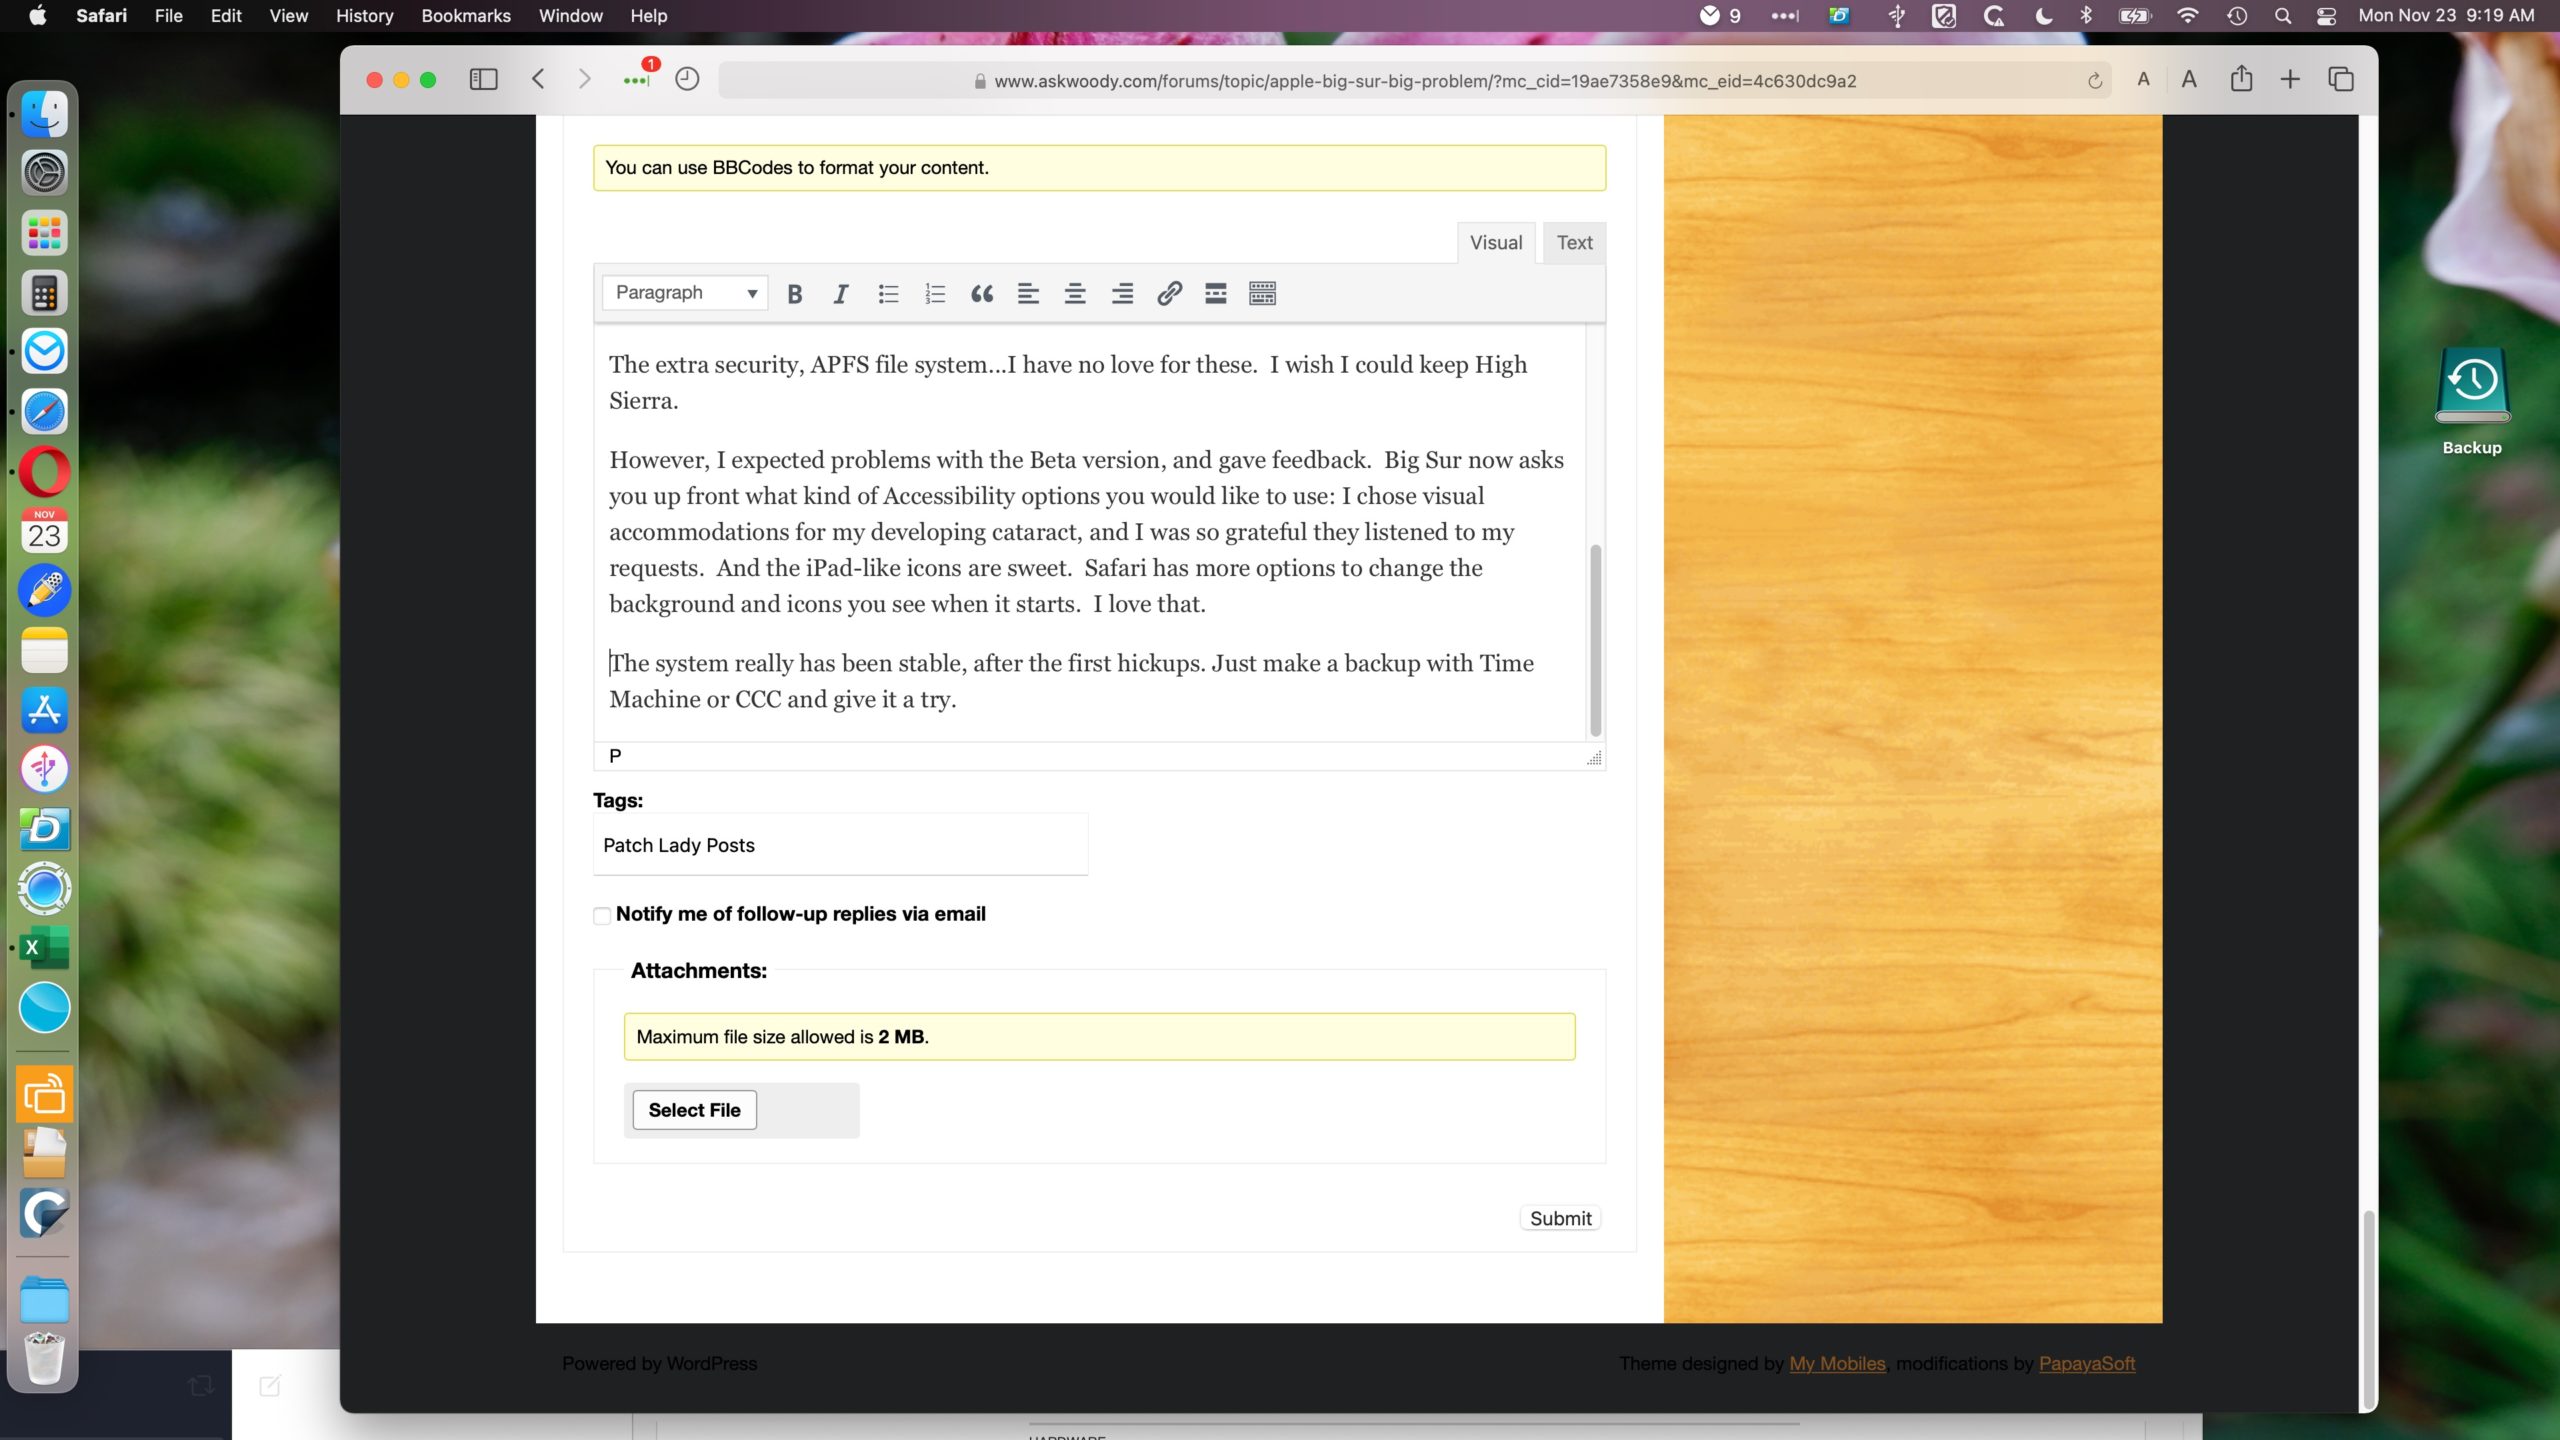The width and height of the screenshot is (2560, 1440).
Task: Open Spotlight search in menu bar
Action: [x=2282, y=16]
